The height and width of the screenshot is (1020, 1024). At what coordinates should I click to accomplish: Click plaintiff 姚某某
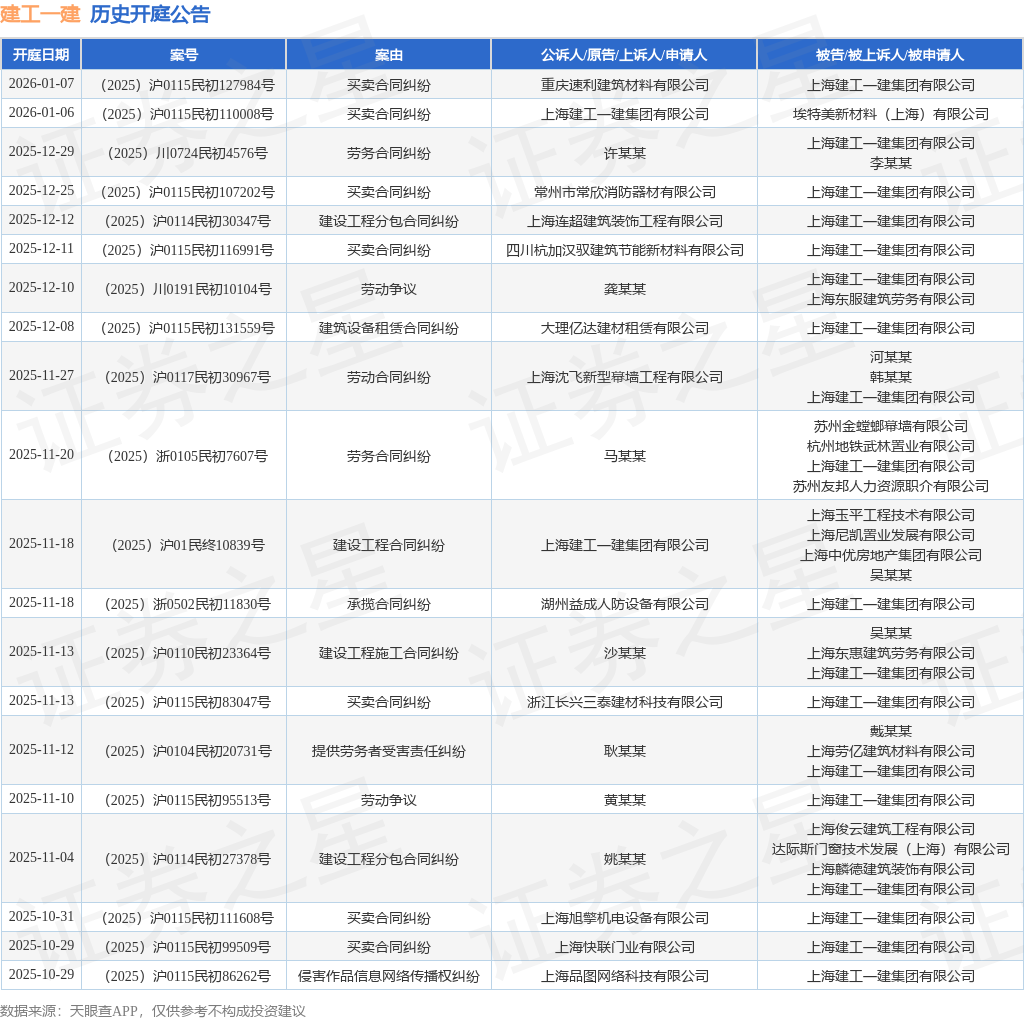pyautogui.click(x=624, y=859)
